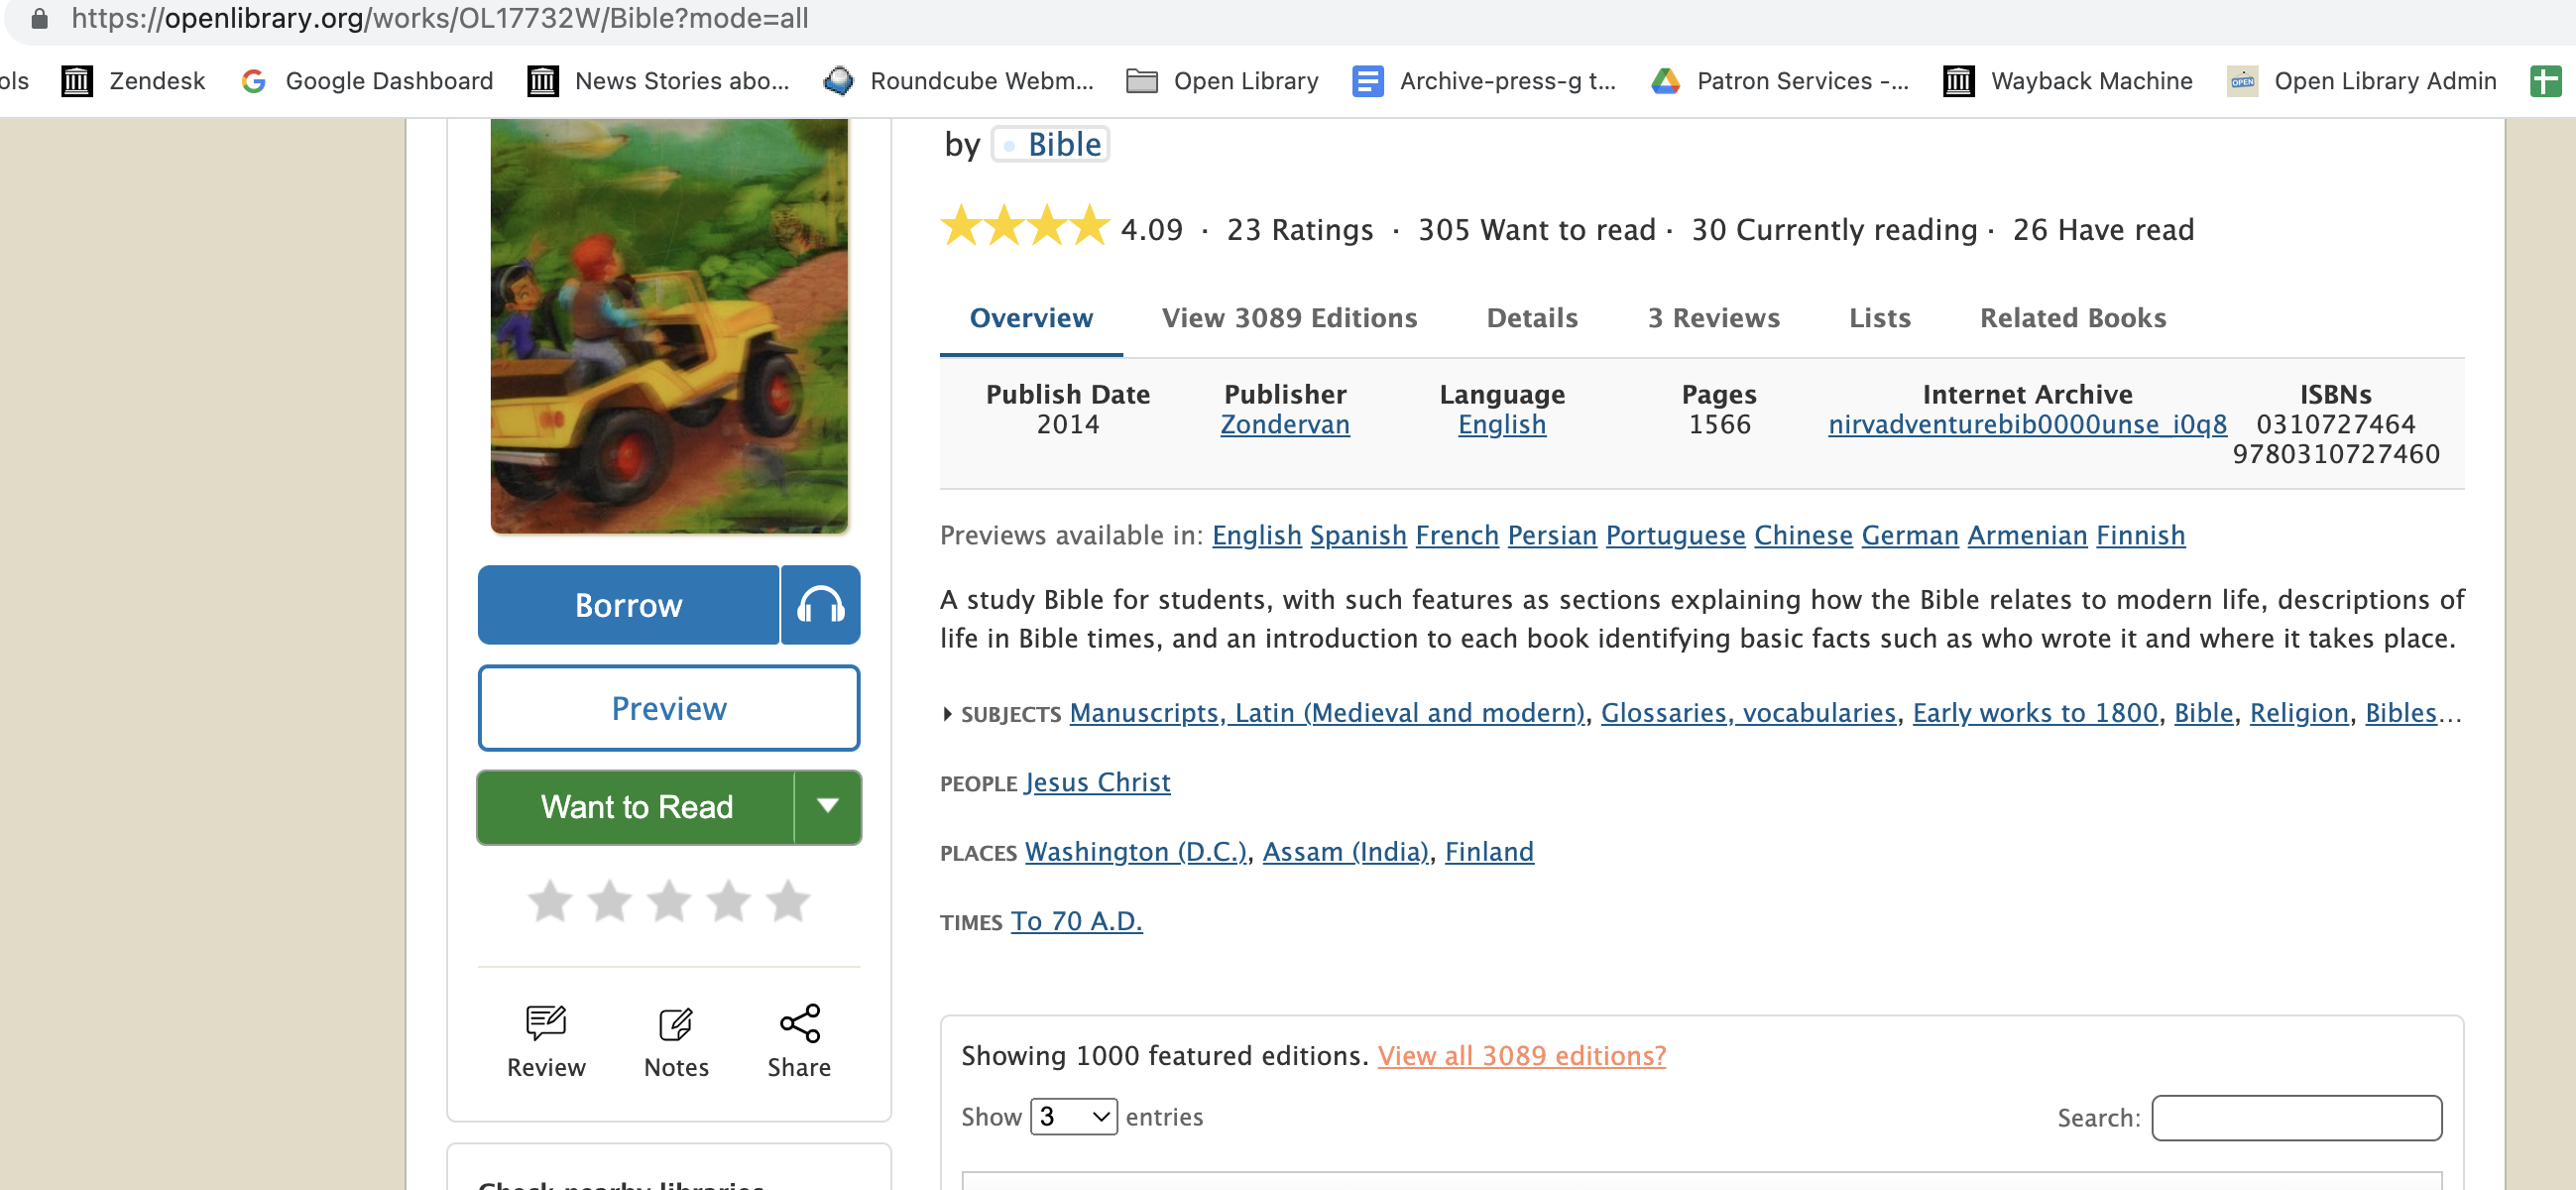Click the Bible subject link
This screenshot has width=2576, height=1190.
[2203, 713]
